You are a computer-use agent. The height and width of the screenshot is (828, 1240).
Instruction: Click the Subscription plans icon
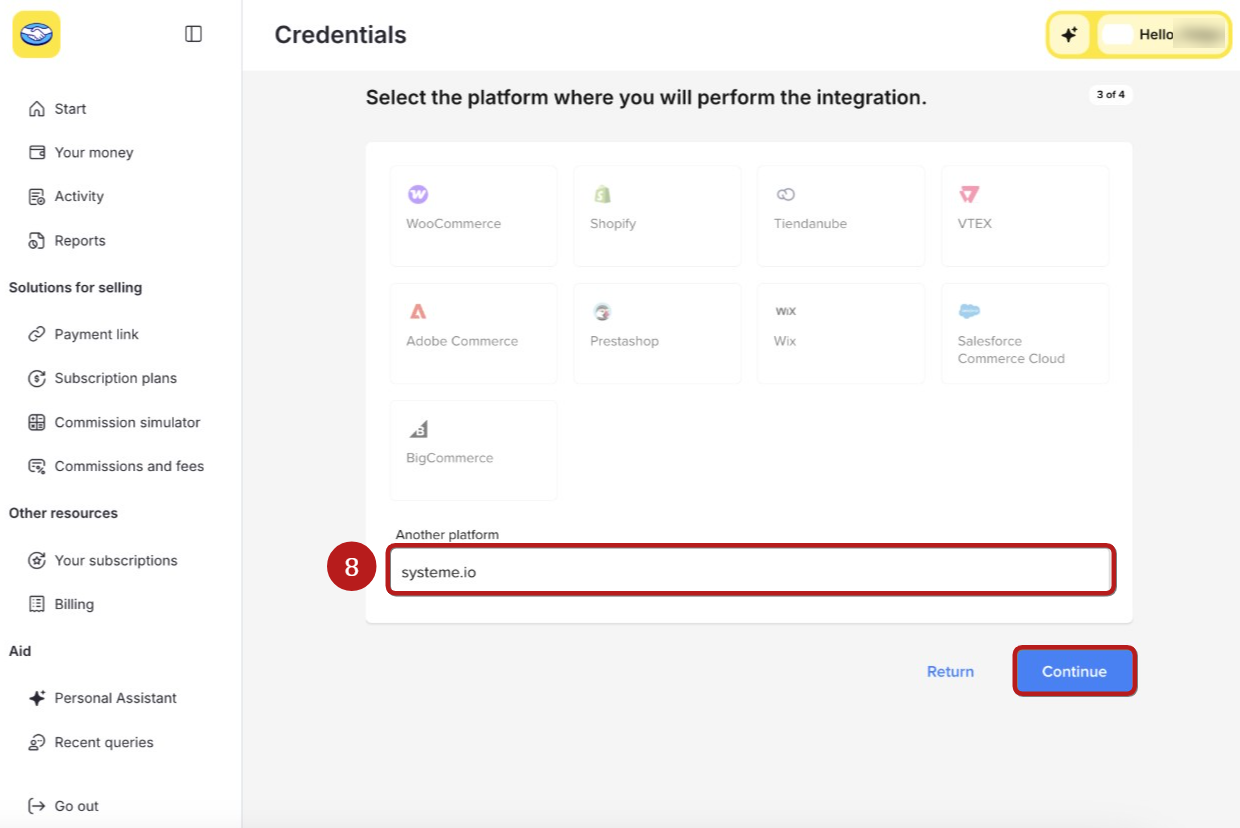[x=37, y=379]
